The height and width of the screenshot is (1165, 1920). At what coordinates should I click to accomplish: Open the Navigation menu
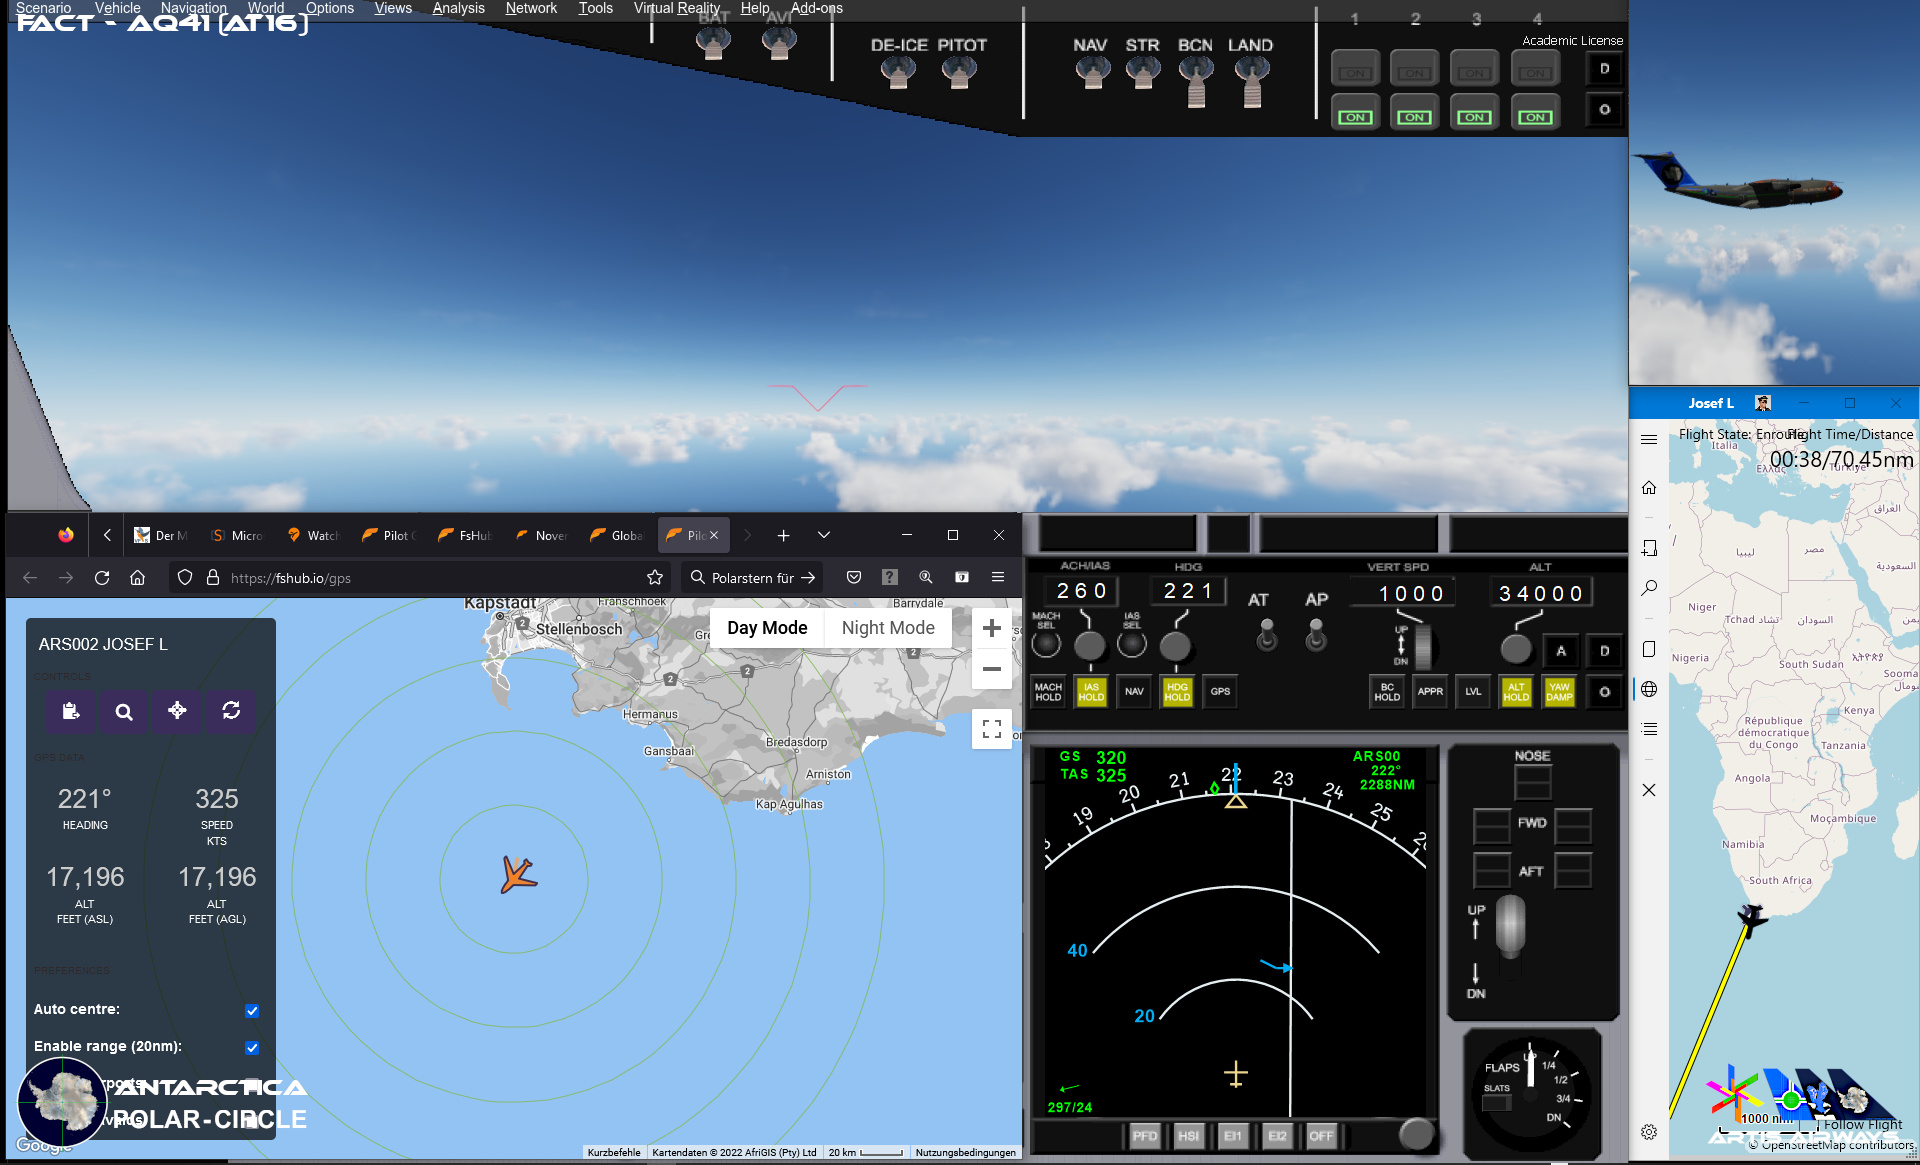[x=194, y=8]
